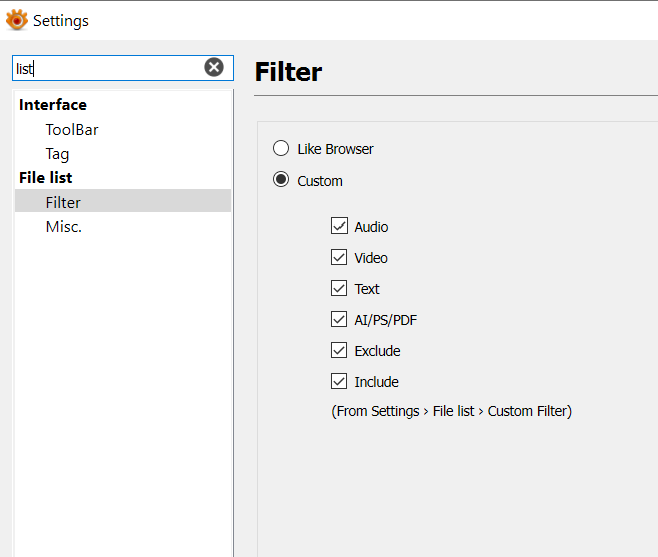
Task: Clear the search box with the X icon
Action: click(x=214, y=67)
